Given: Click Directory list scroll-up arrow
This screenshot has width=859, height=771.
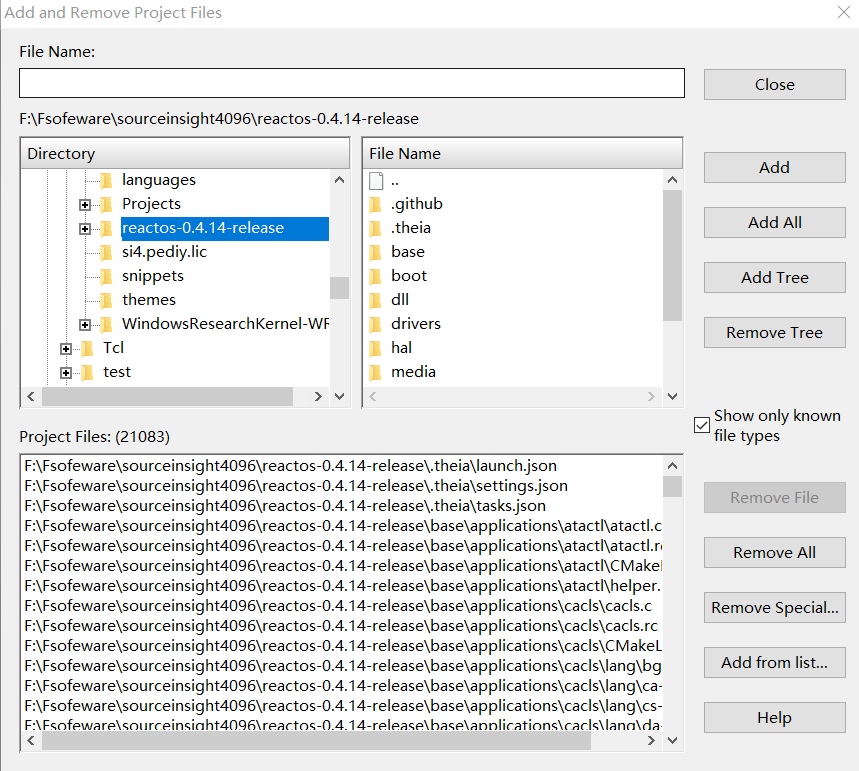Looking at the screenshot, I should click(x=339, y=180).
